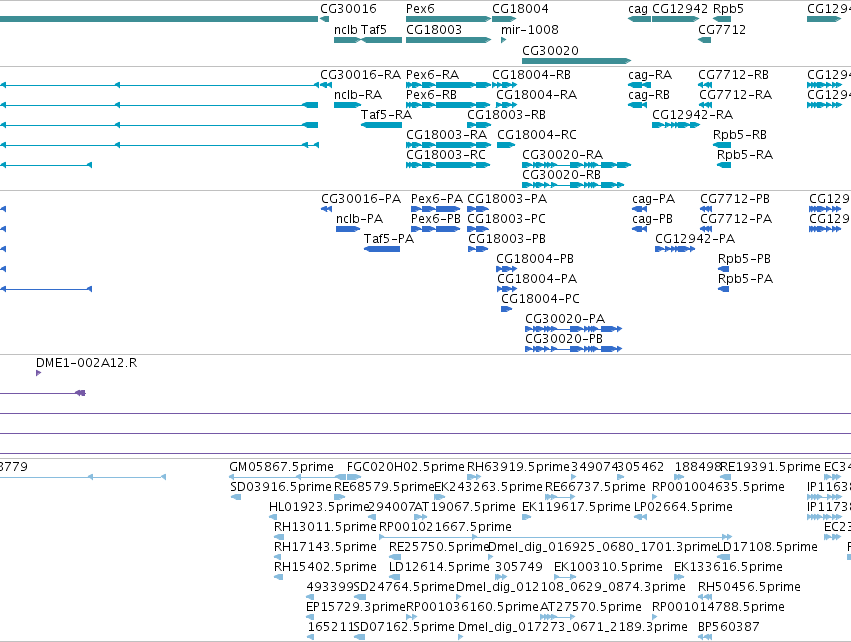Select EST EK133616.5prime
This screenshot has height=642, width=851.
(728, 567)
